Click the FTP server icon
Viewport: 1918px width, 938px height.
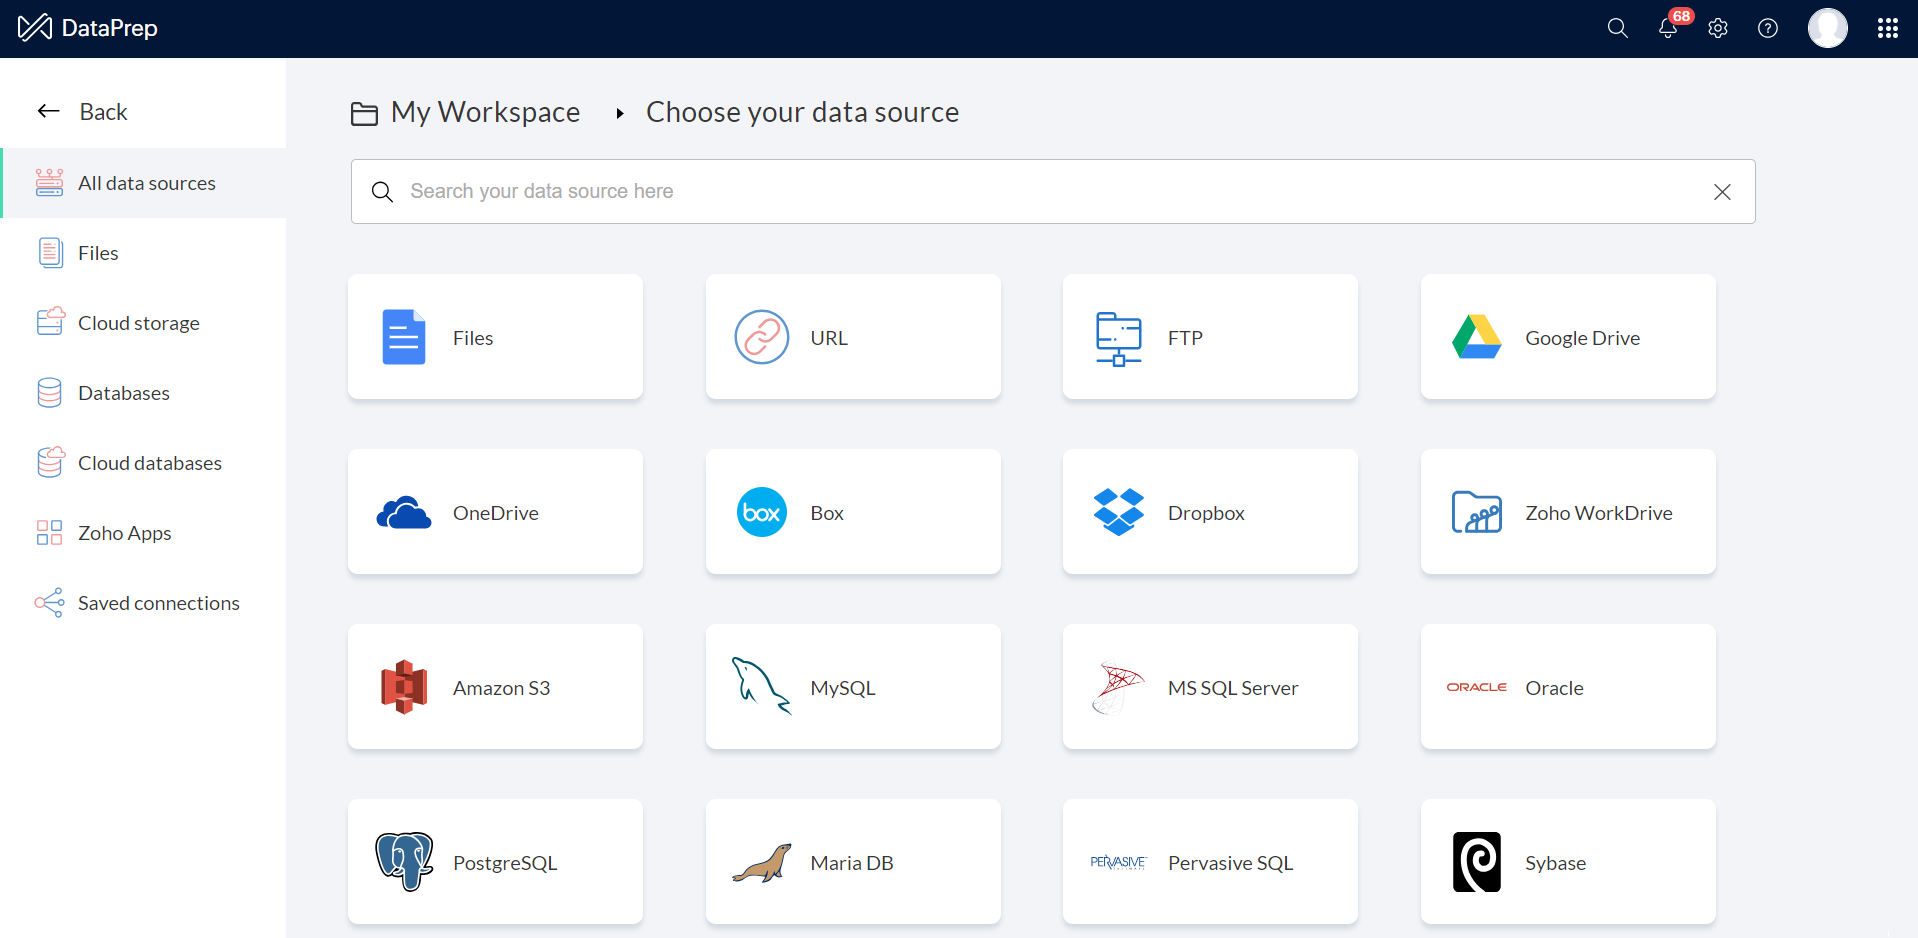(x=1119, y=338)
